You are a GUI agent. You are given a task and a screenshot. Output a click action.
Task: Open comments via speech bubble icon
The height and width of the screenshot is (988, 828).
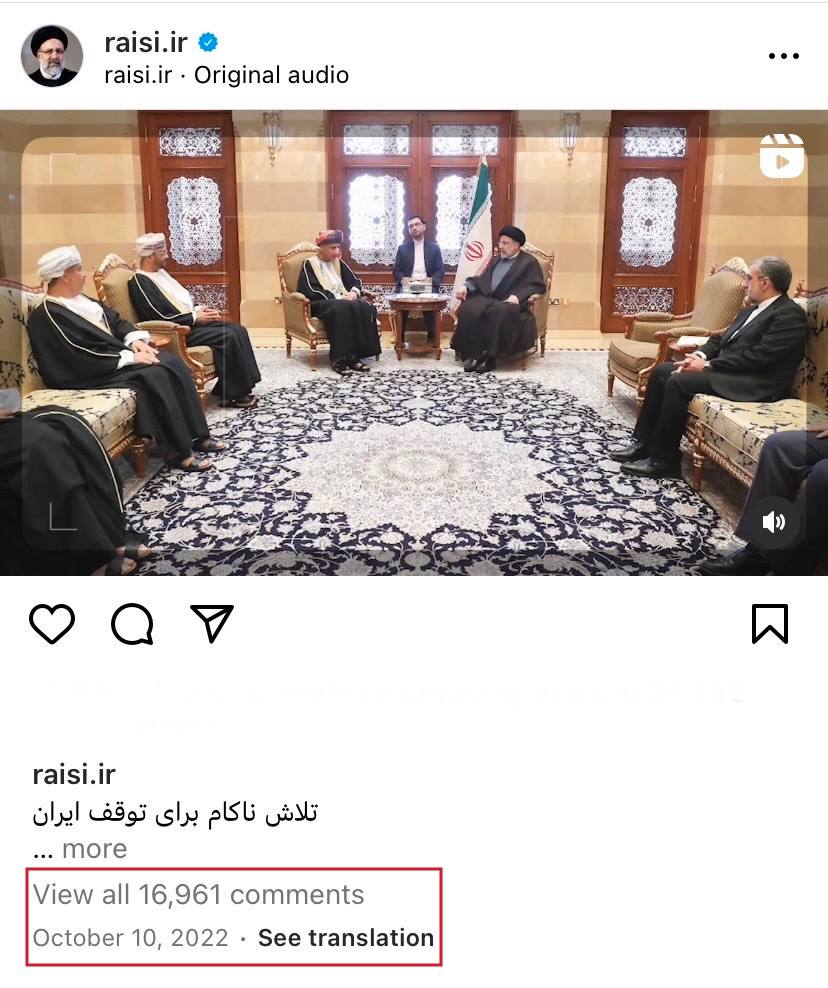click(132, 624)
